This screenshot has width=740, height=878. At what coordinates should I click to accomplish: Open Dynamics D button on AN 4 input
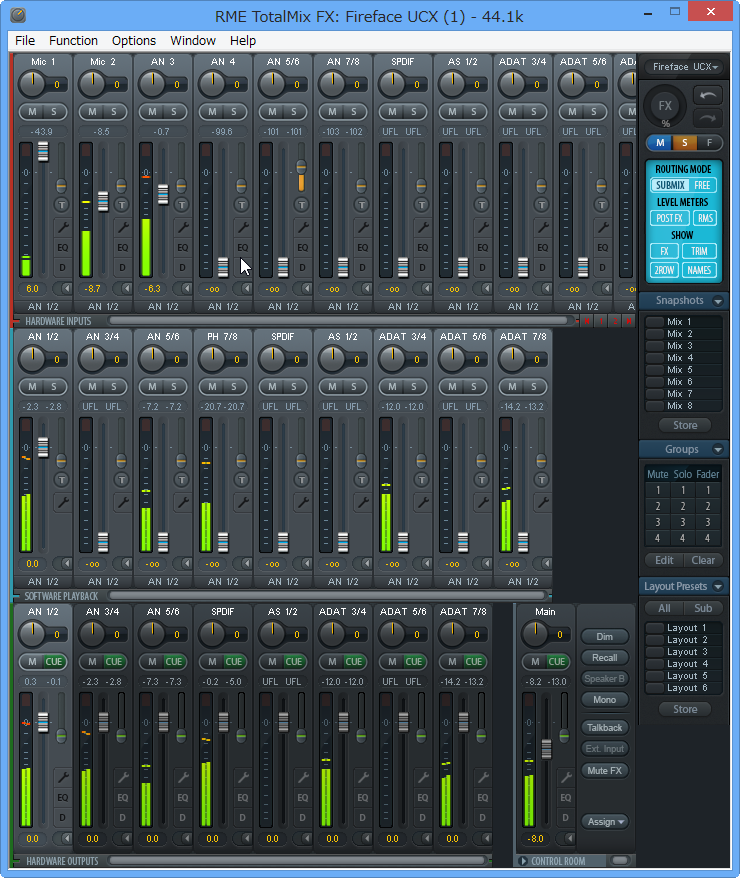pyautogui.click(x=242, y=268)
